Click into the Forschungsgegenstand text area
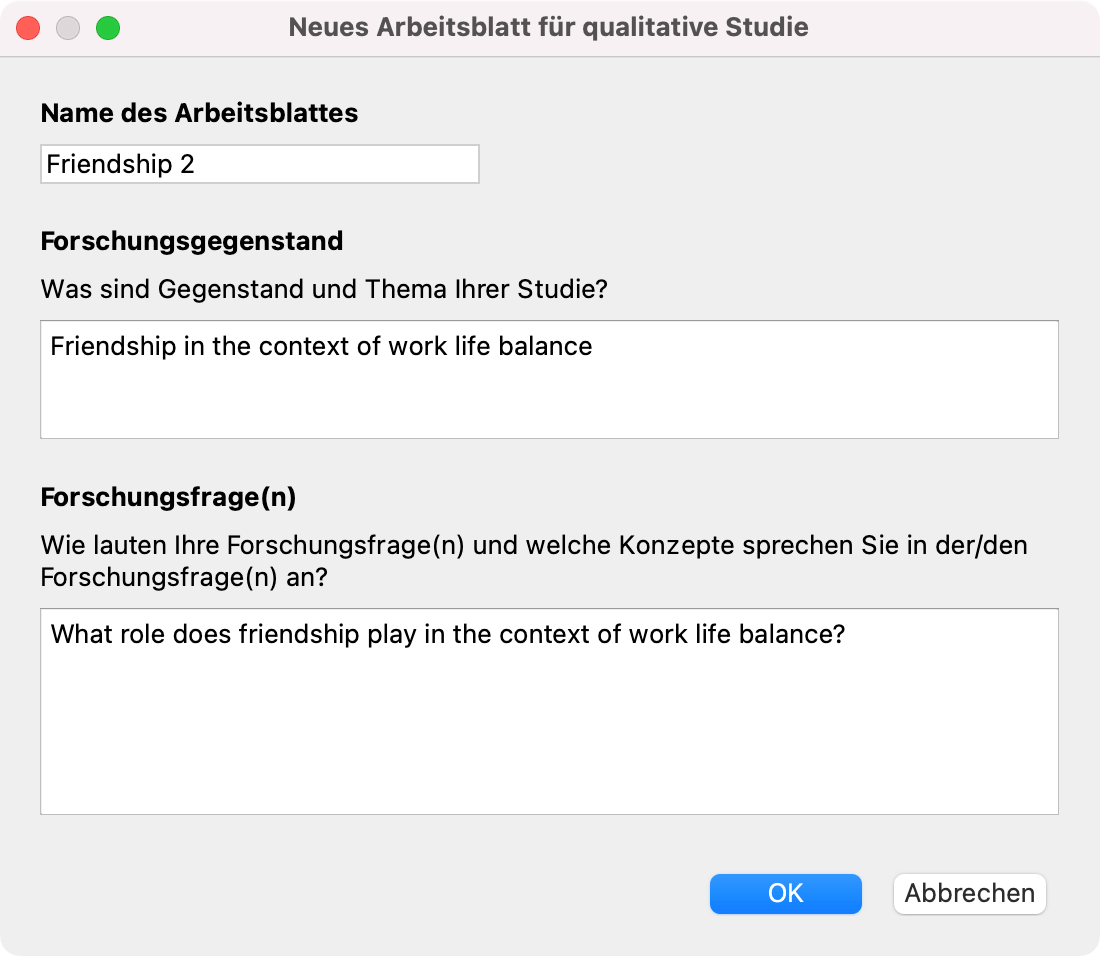Viewport: 1100px width, 956px height. point(549,379)
